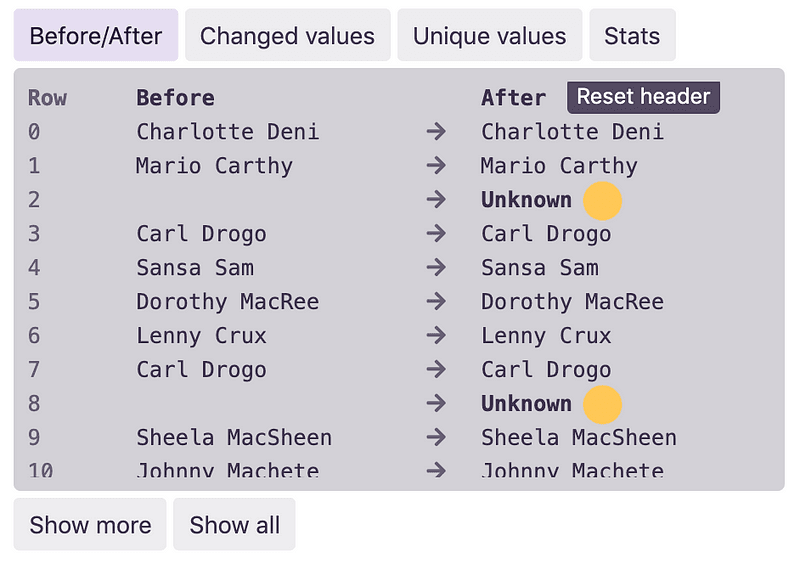Click the Reset header button

coord(643,97)
